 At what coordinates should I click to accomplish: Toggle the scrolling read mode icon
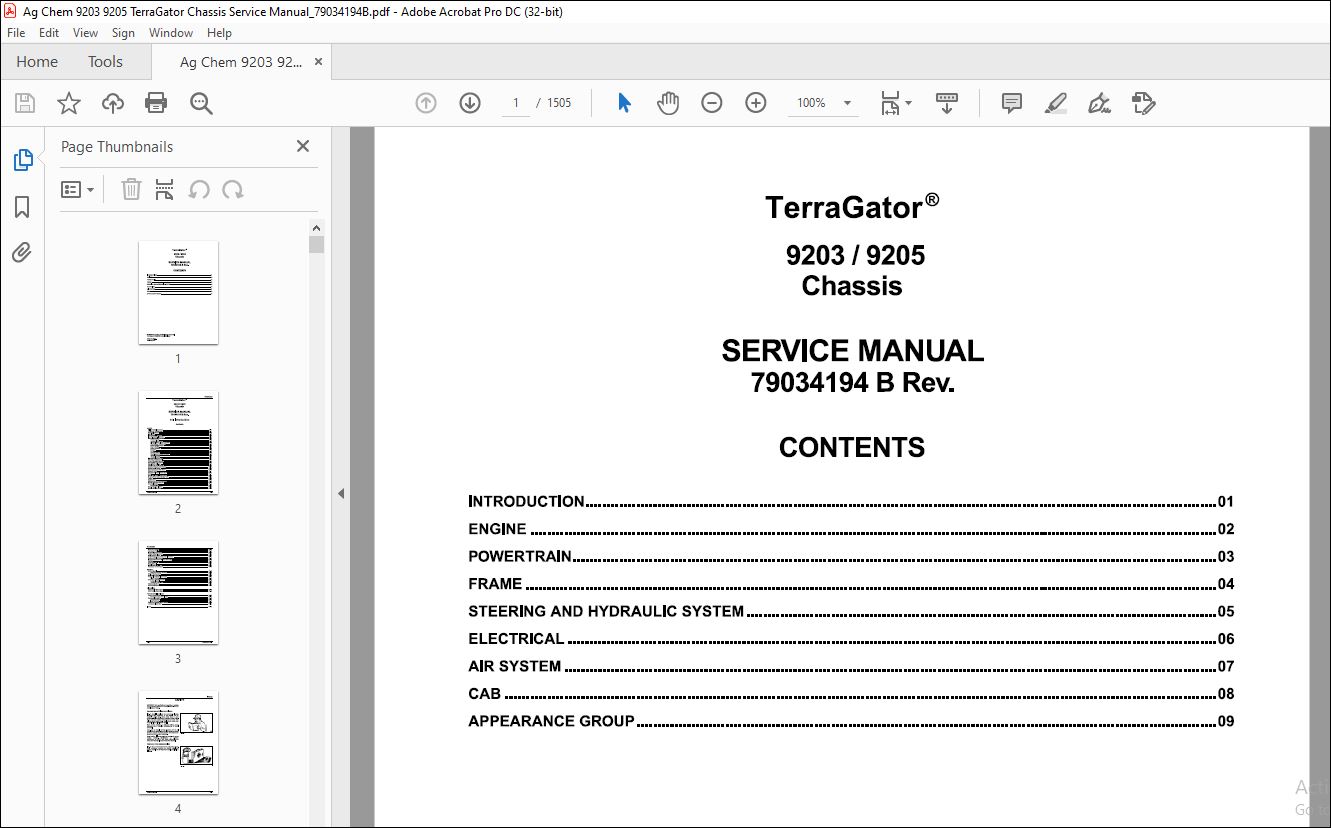[x=946, y=103]
